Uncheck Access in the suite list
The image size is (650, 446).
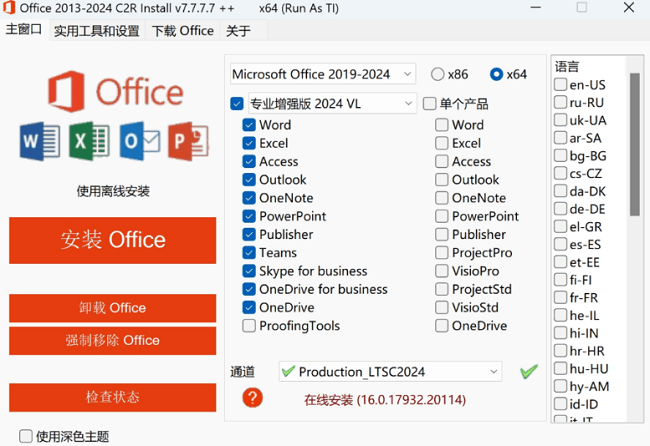pyautogui.click(x=249, y=161)
